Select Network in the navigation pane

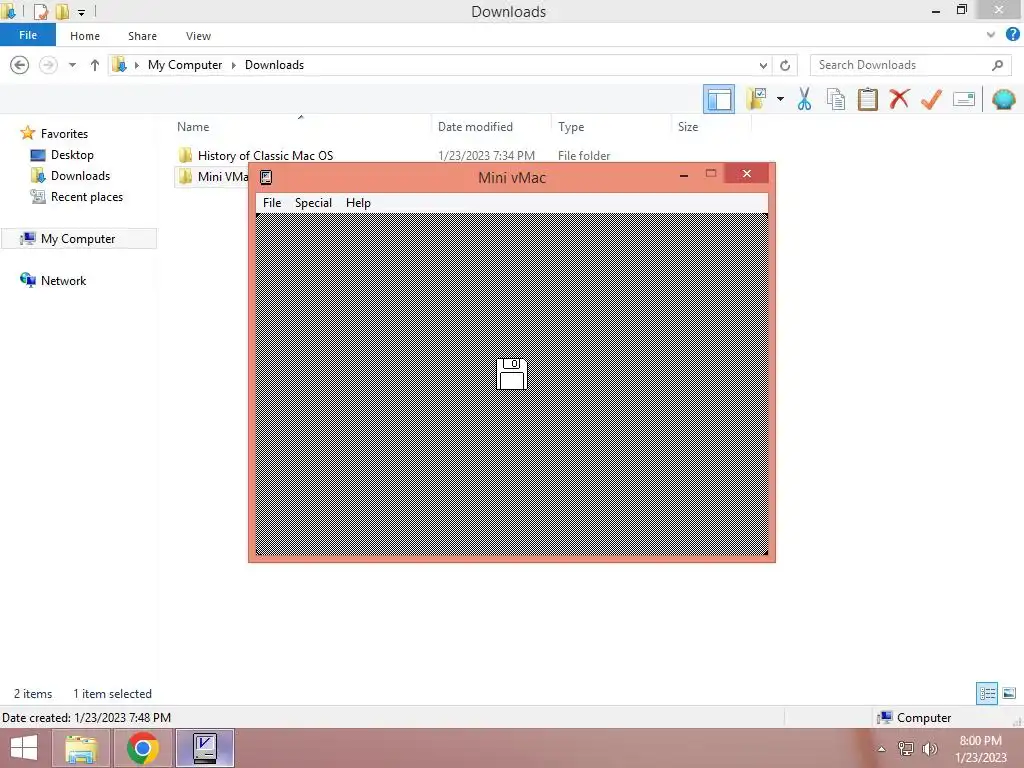tap(63, 280)
